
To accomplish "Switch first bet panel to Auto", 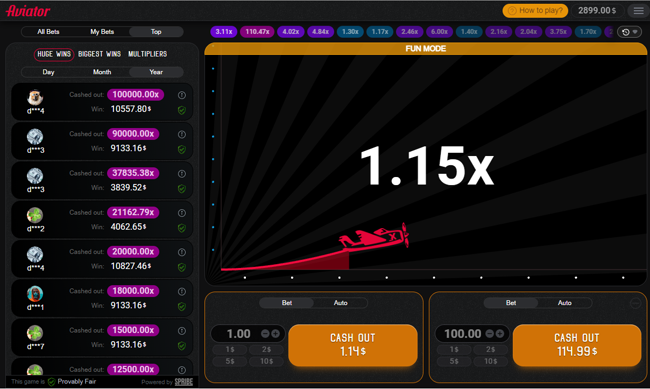I will (340, 303).
